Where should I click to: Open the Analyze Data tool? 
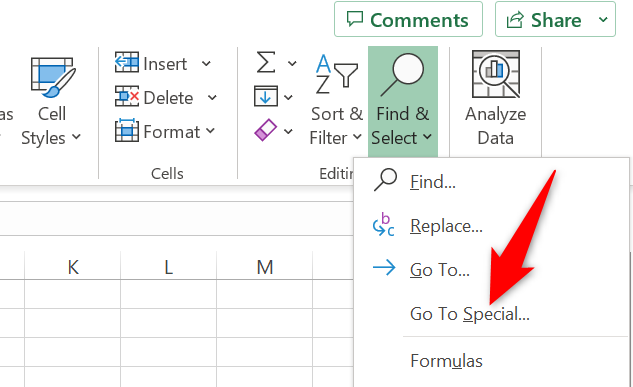point(495,99)
